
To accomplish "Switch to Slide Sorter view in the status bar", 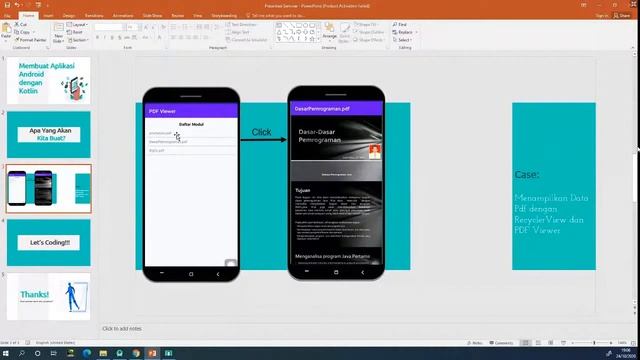I will click(x=538, y=343).
